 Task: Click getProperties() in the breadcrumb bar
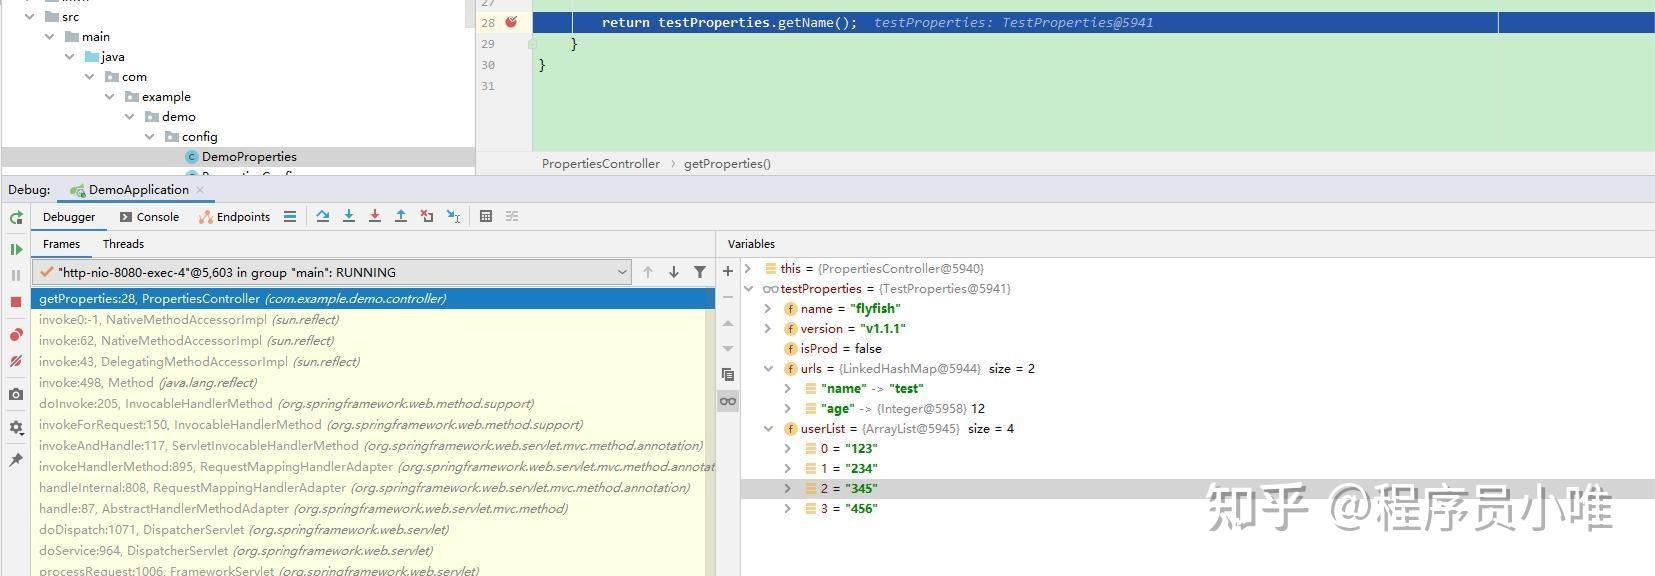[727, 164]
